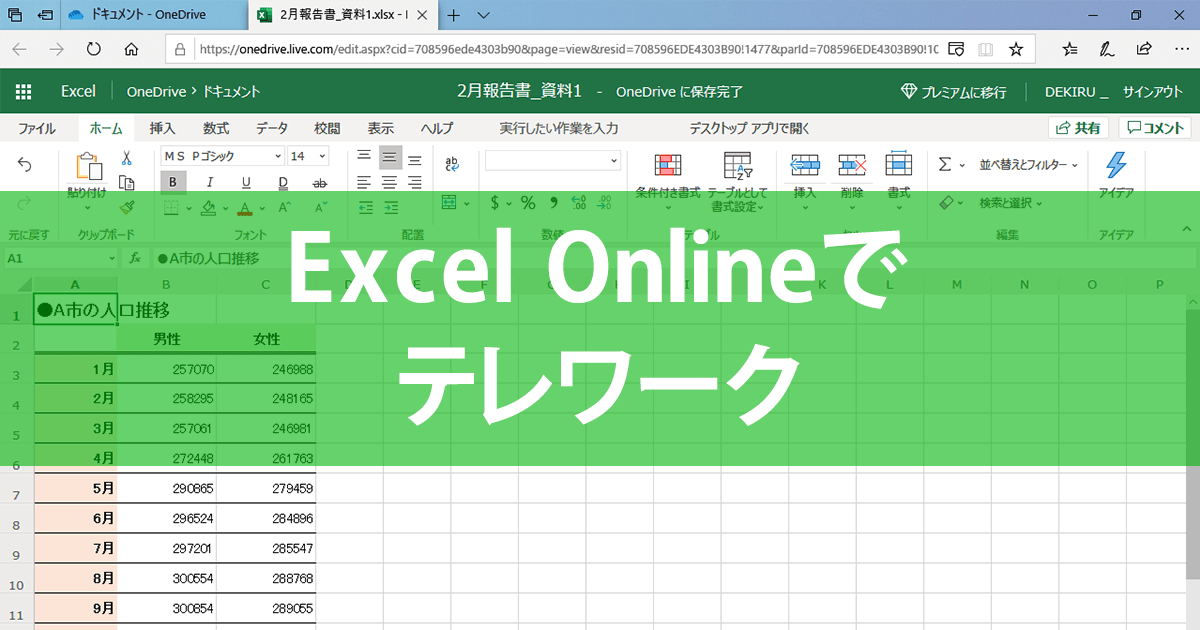This screenshot has height=630, width=1200.
Task: Switch to the 挿入 ribbon tab
Action: (162, 128)
